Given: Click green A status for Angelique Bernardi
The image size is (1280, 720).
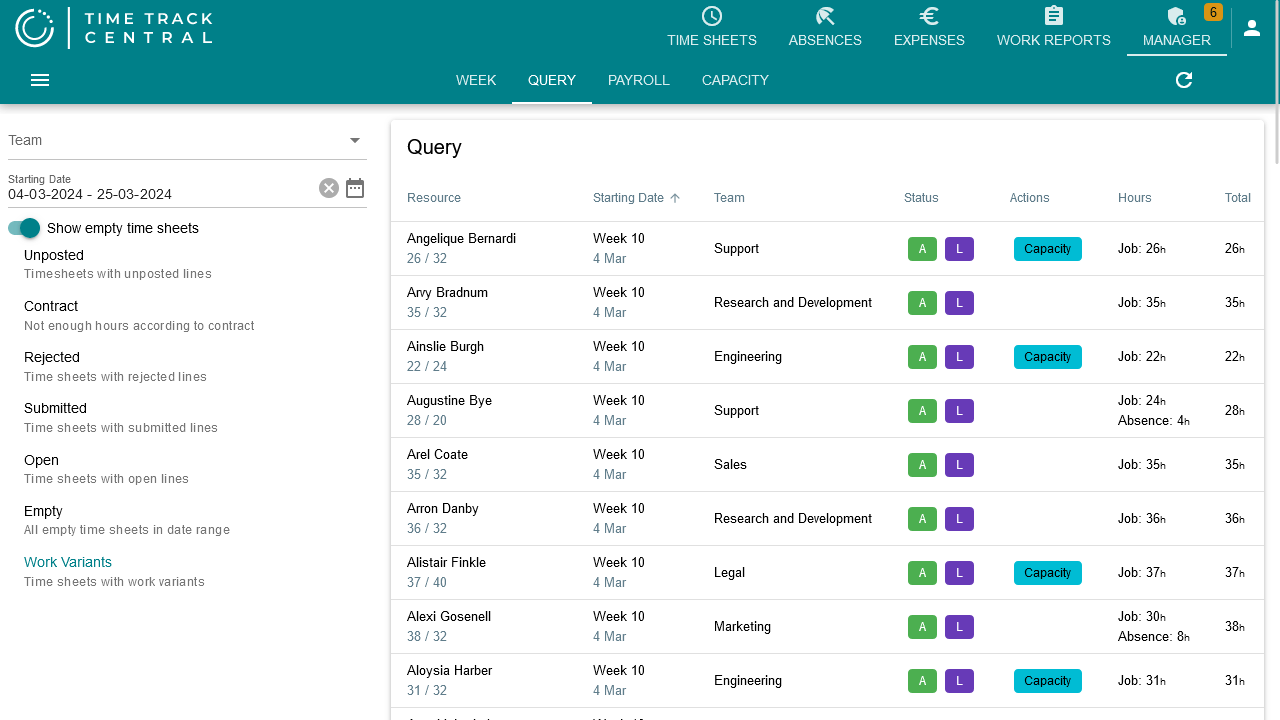Looking at the screenshot, I should [922, 249].
